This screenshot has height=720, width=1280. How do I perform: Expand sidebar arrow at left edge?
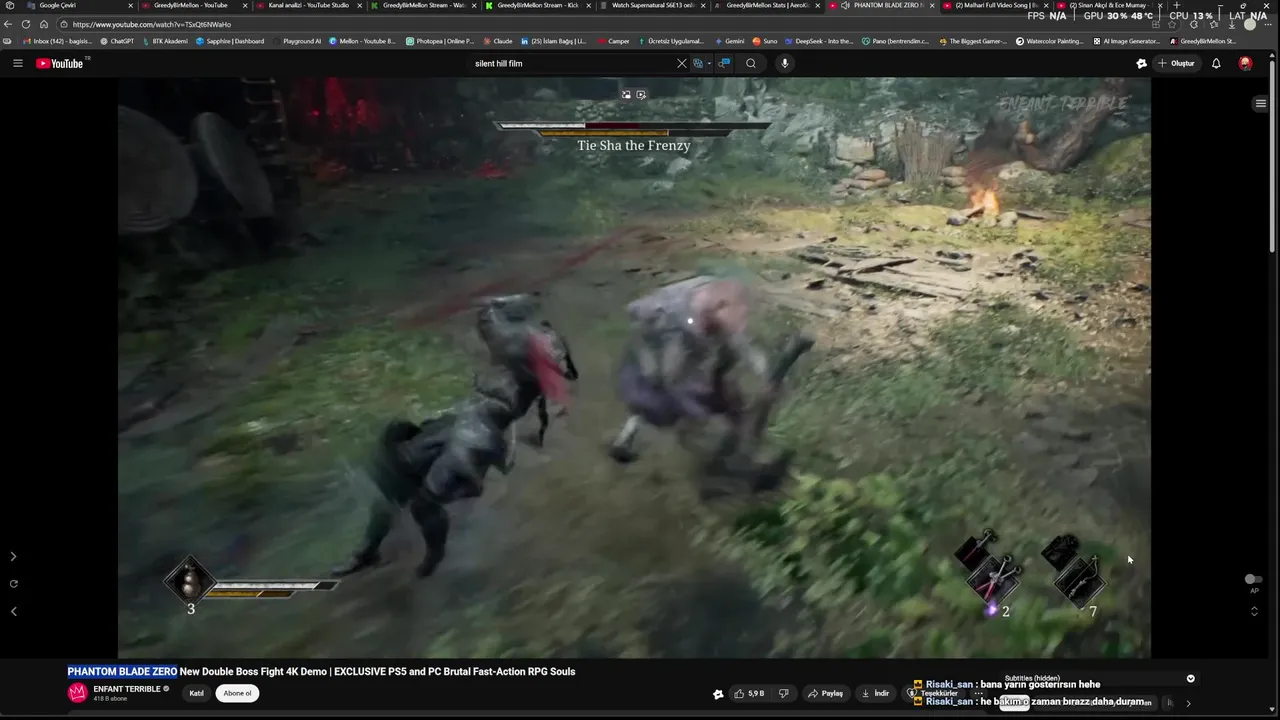(x=13, y=556)
